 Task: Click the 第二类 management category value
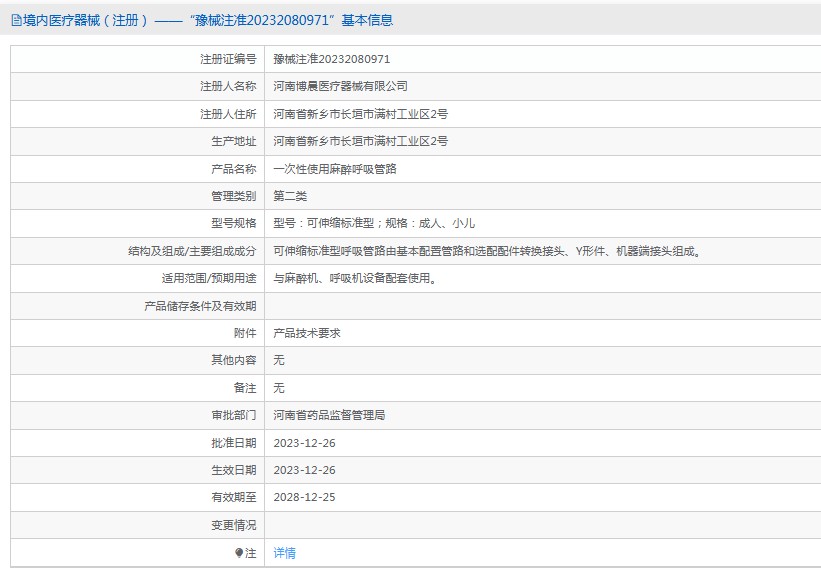(290, 197)
